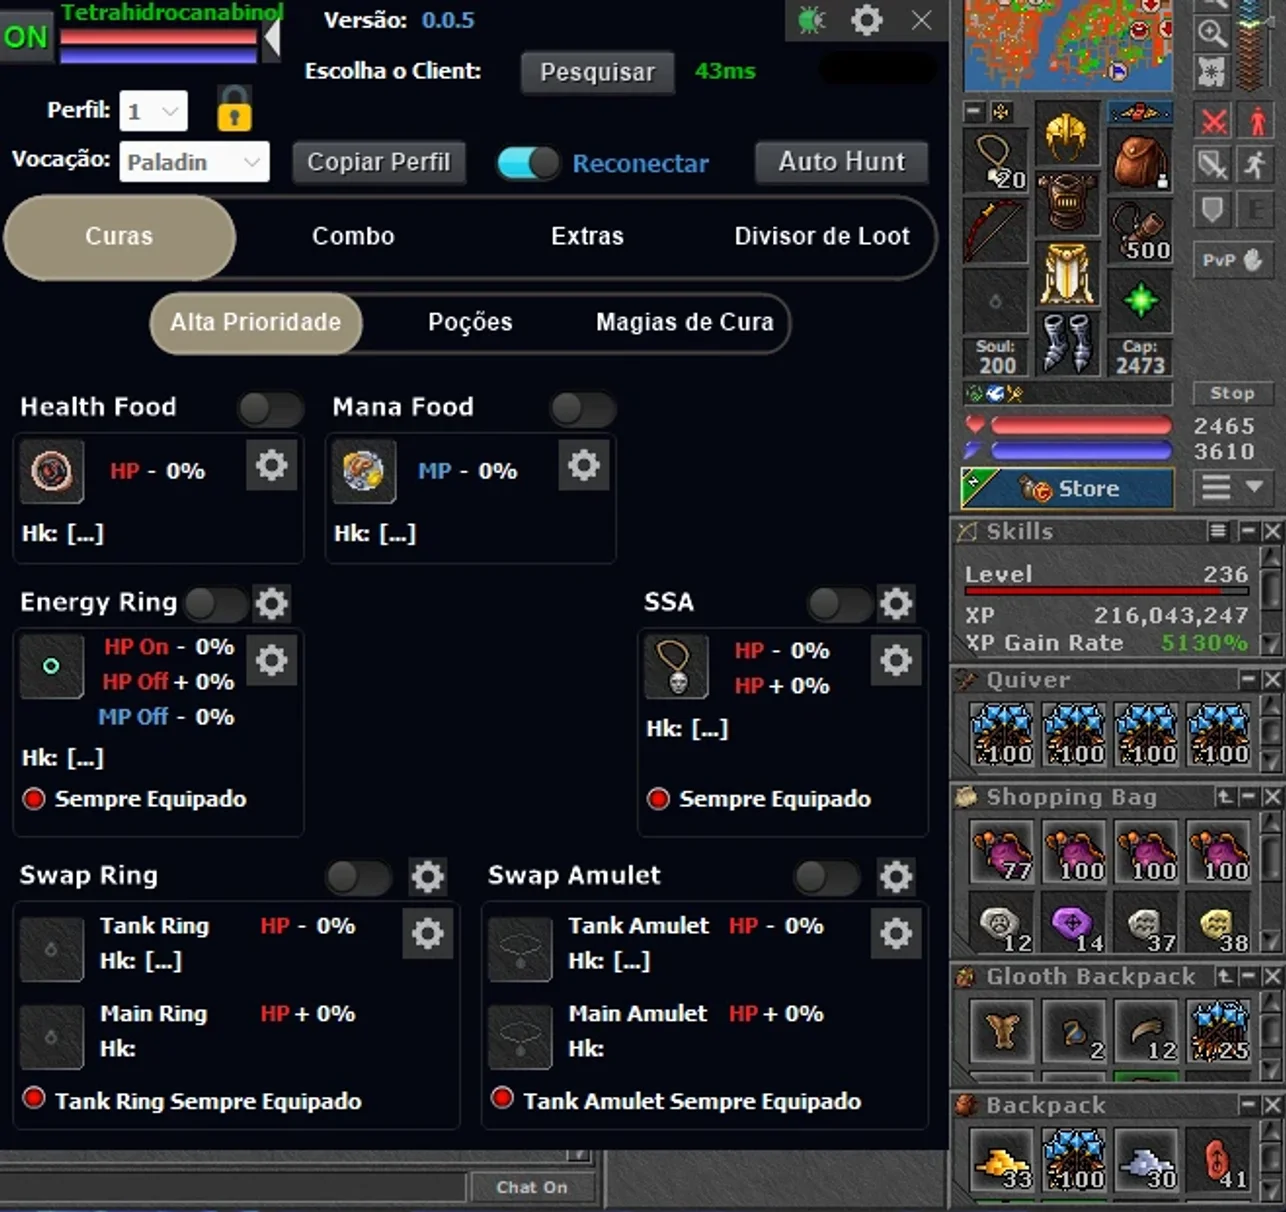Viewport: 1286px width, 1212px height.
Task: Enable the Mana Food switch
Action: [583, 408]
